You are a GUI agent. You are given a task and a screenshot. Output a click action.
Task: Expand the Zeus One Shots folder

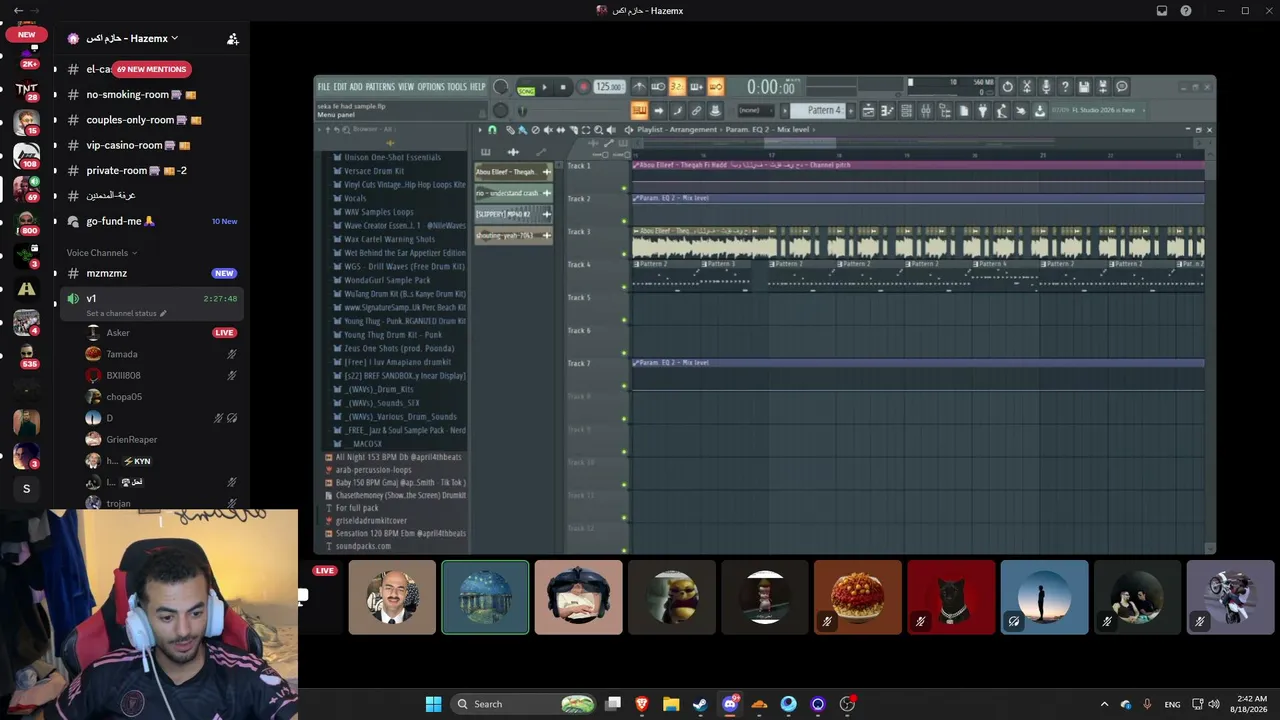tap(399, 348)
